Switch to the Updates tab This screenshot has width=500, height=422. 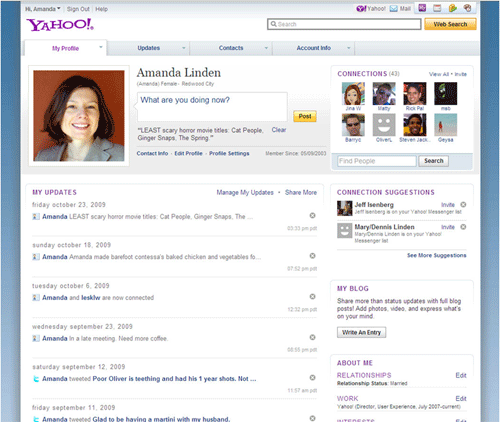(149, 48)
